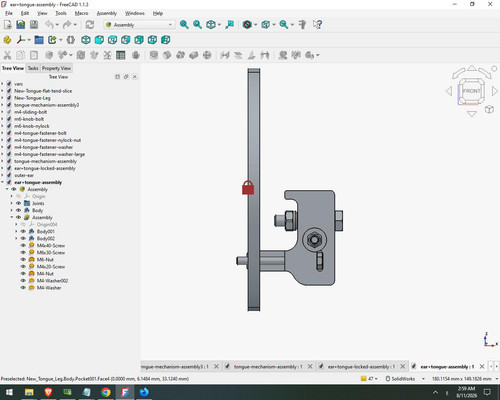Collapse the ear+tongue-assembly document

(x=3, y=182)
